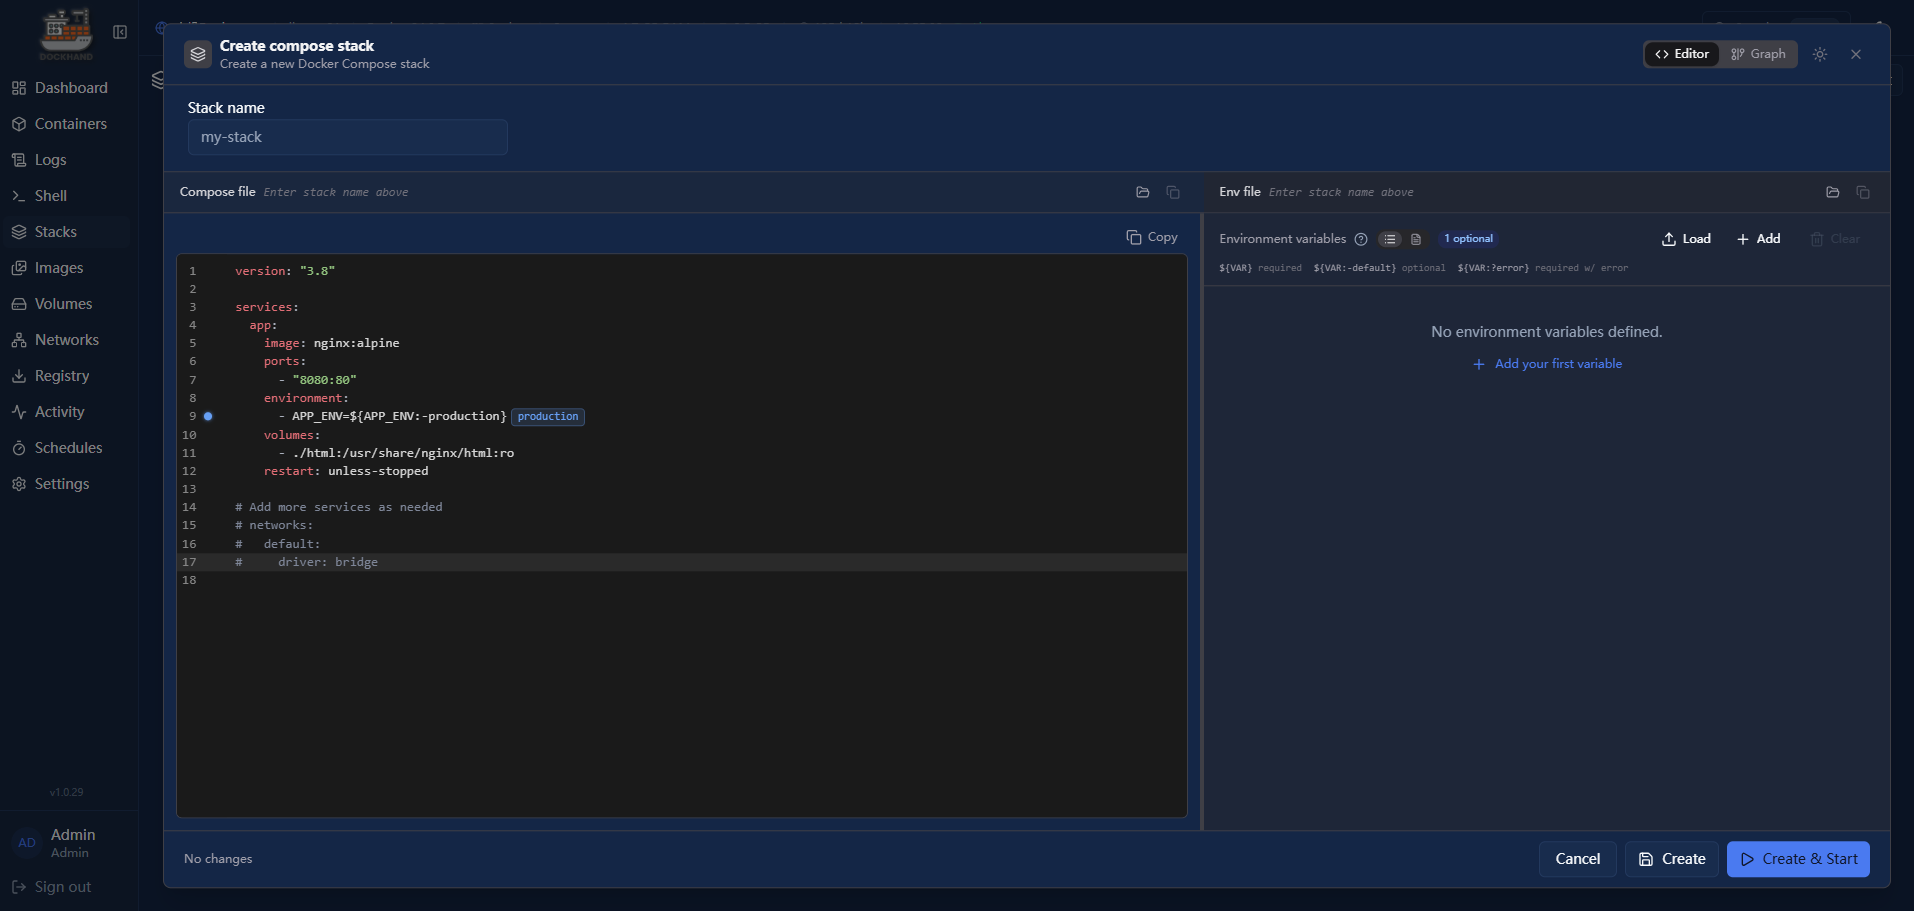Screen dimensions: 1914x911
Task: Click the Settings gear icon
Action: point(19,484)
